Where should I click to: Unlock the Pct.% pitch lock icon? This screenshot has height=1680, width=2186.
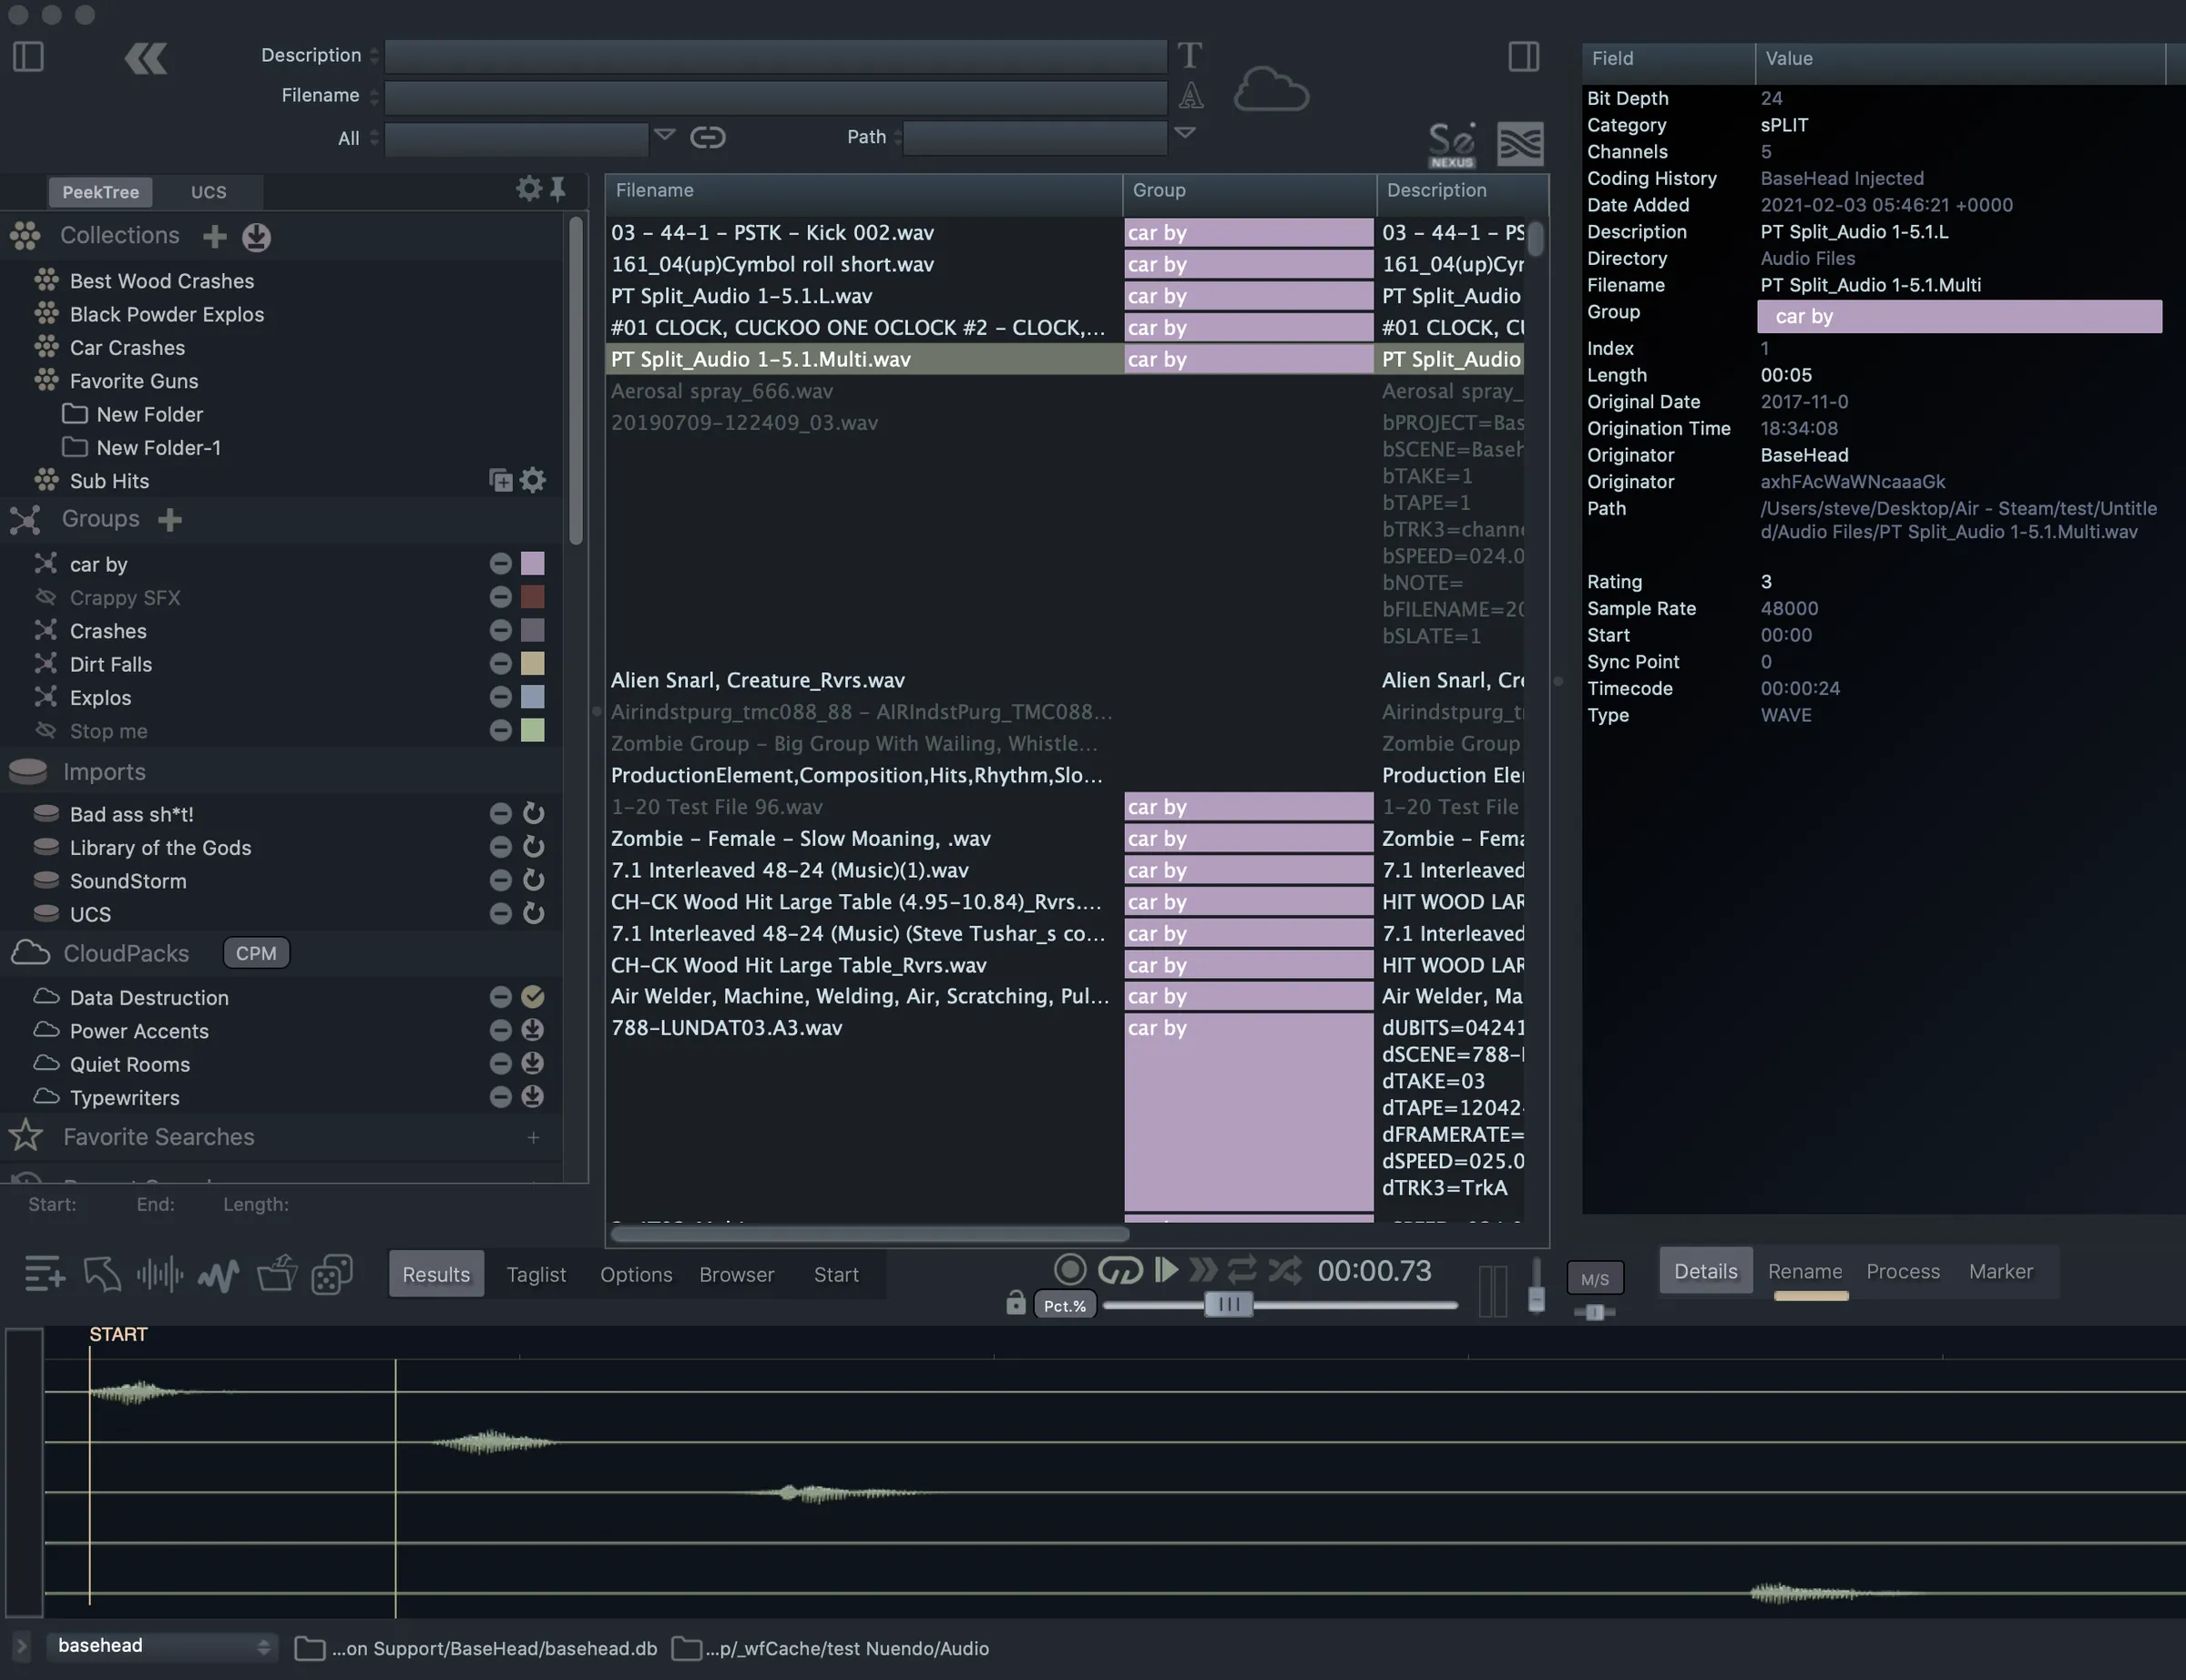[1016, 1303]
